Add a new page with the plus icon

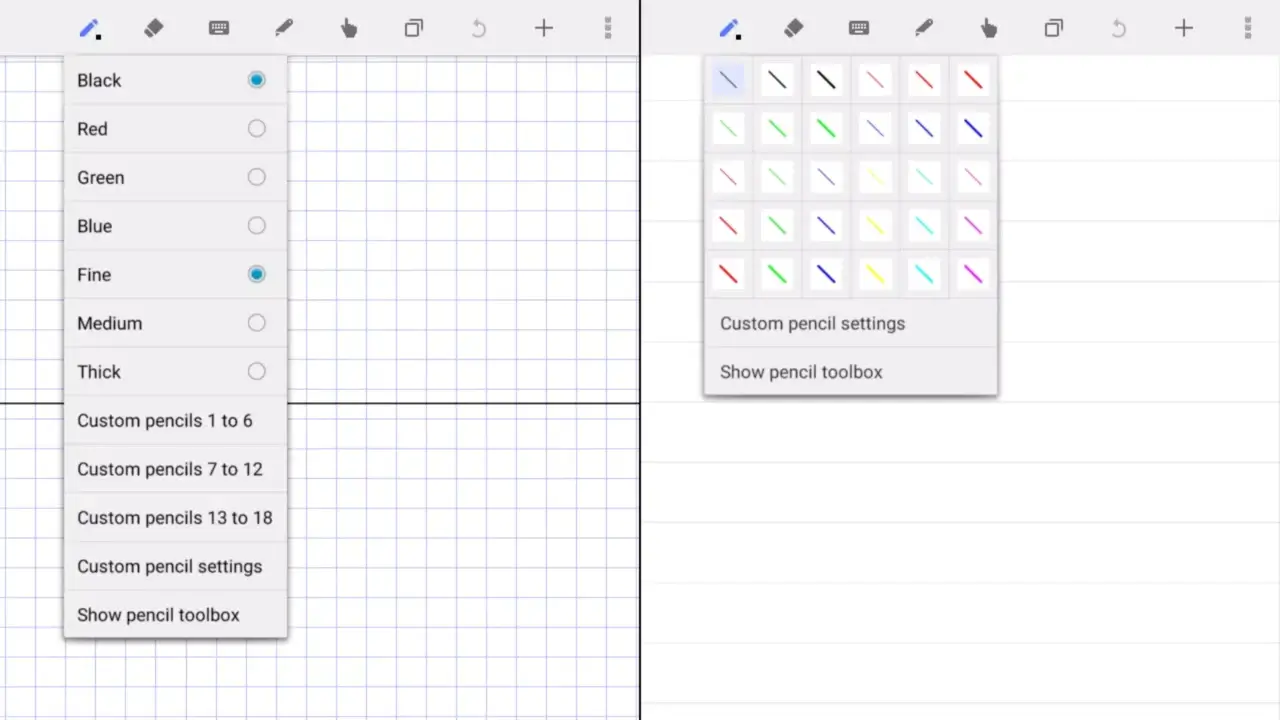pyautogui.click(x=543, y=28)
